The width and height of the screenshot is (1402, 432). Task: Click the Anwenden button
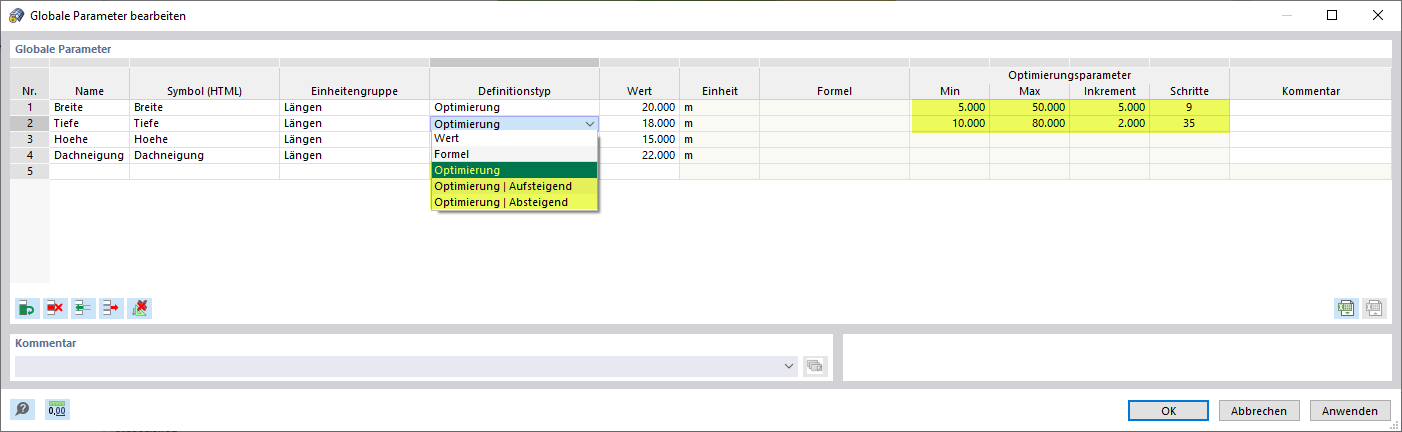[x=1350, y=410]
